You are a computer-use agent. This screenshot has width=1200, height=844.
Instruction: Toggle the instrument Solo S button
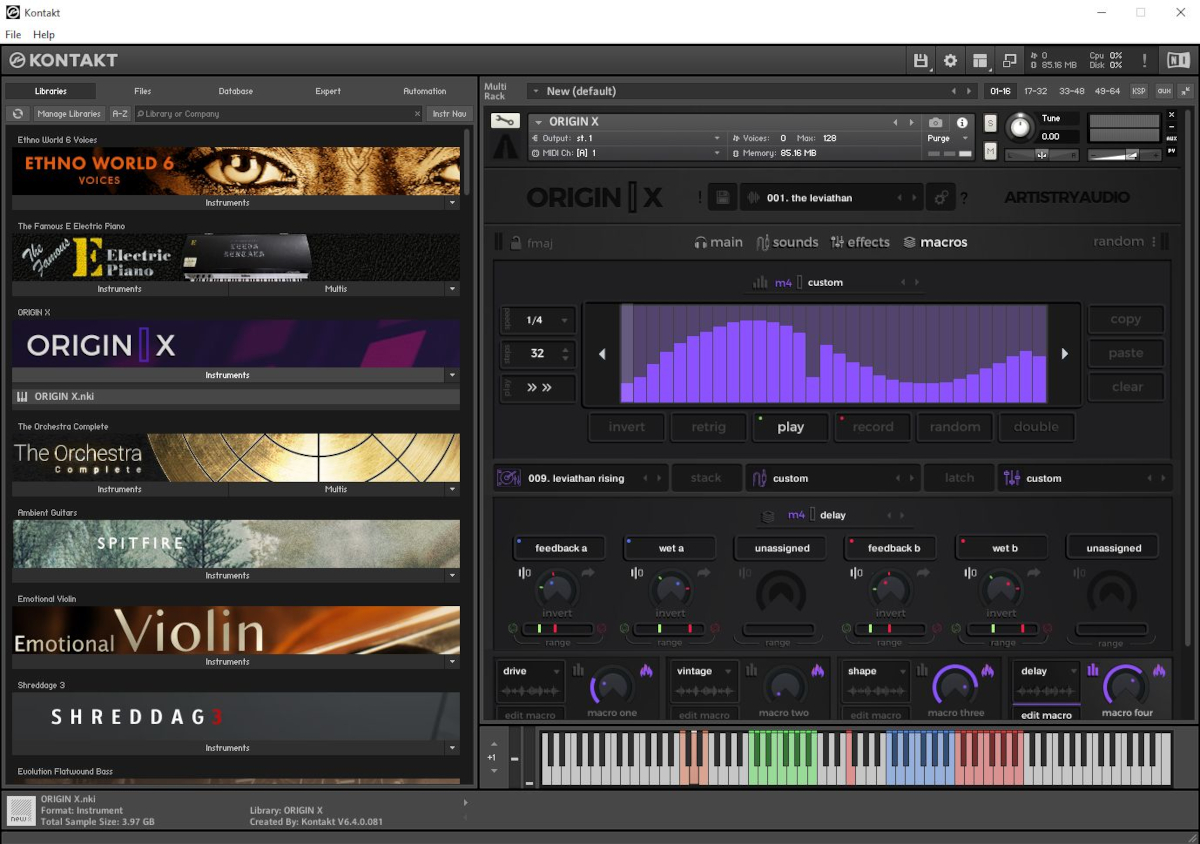990,123
